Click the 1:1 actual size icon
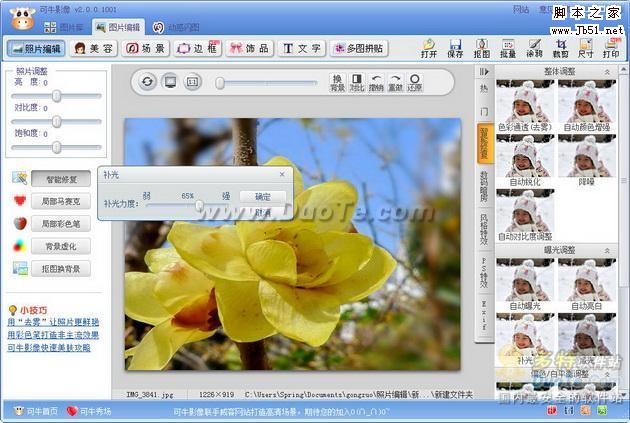The height and width of the screenshot is (423, 630). tap(192, 82)
